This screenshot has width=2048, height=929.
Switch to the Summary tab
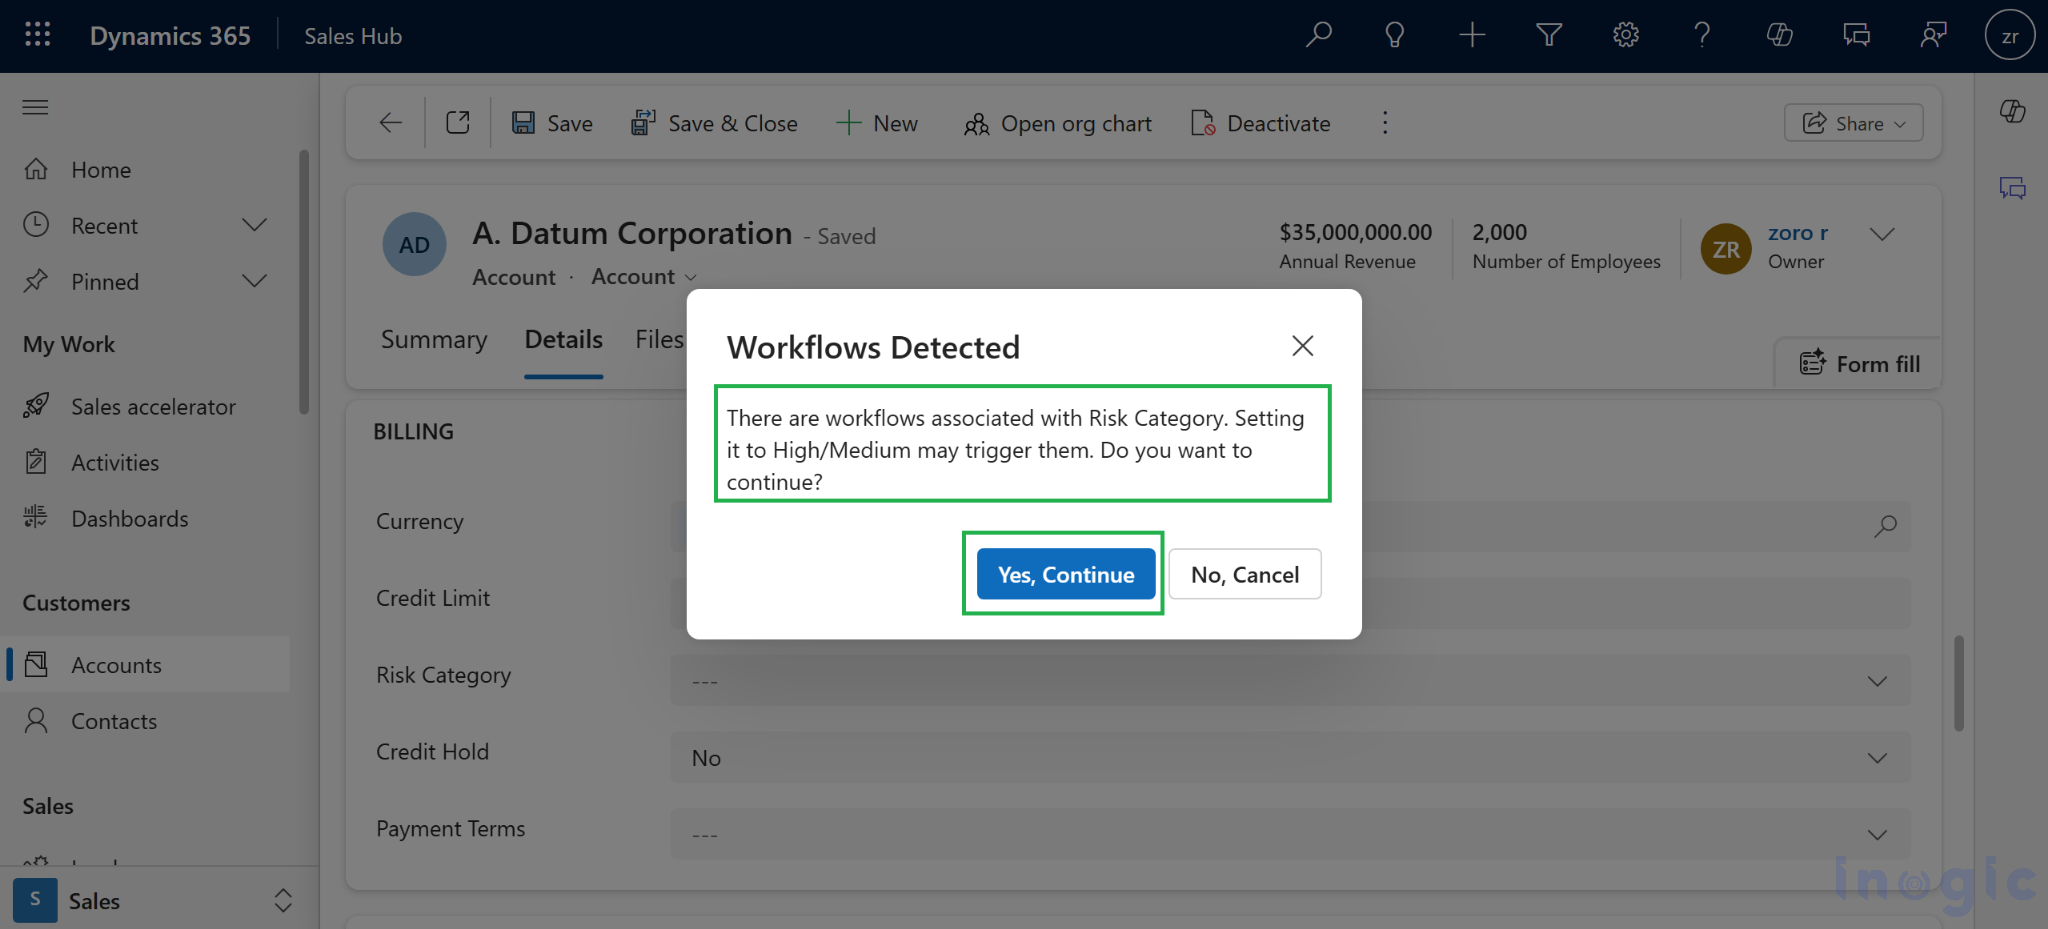[434, 340]
